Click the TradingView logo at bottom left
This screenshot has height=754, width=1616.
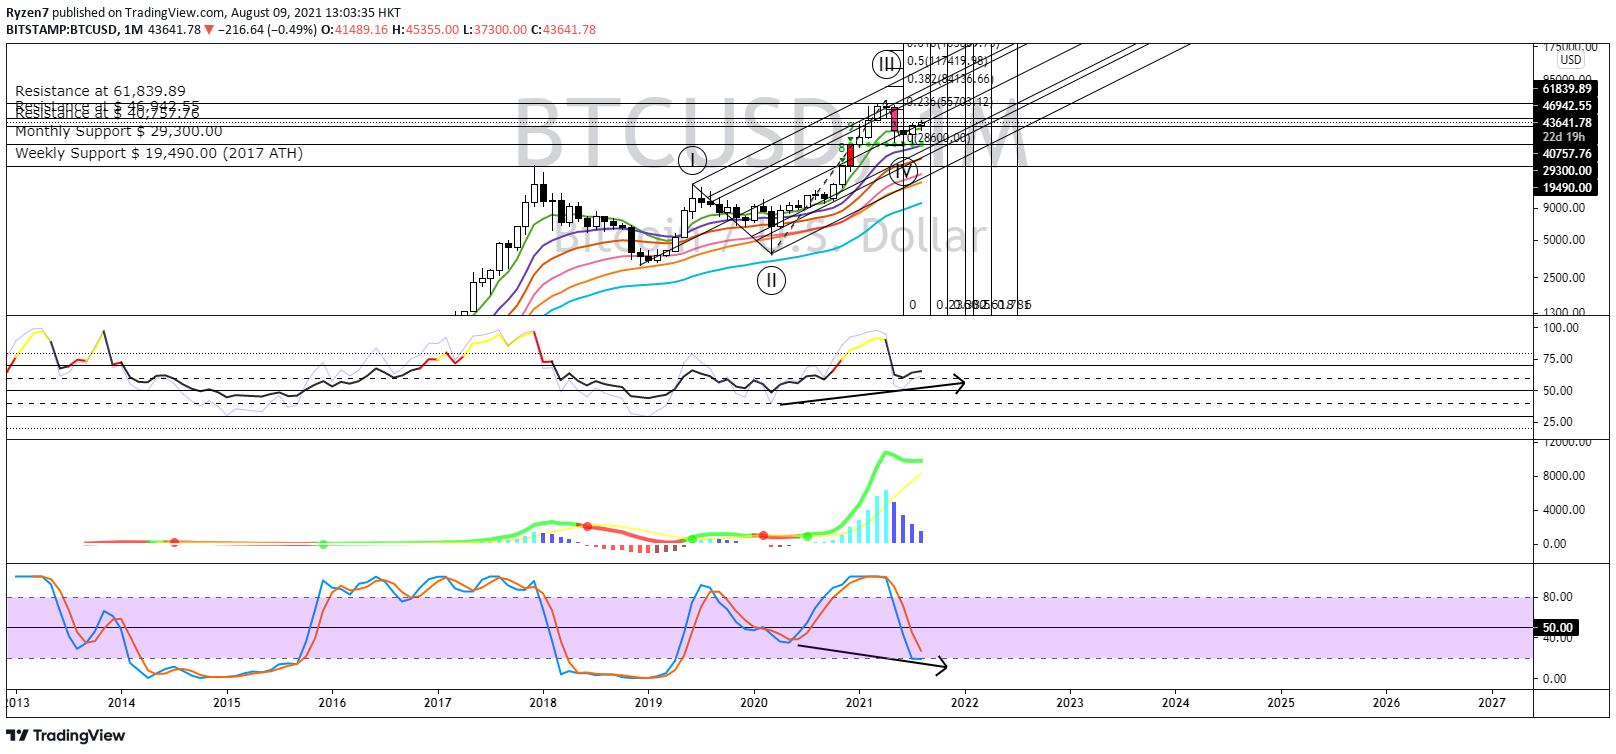point(66,736)
